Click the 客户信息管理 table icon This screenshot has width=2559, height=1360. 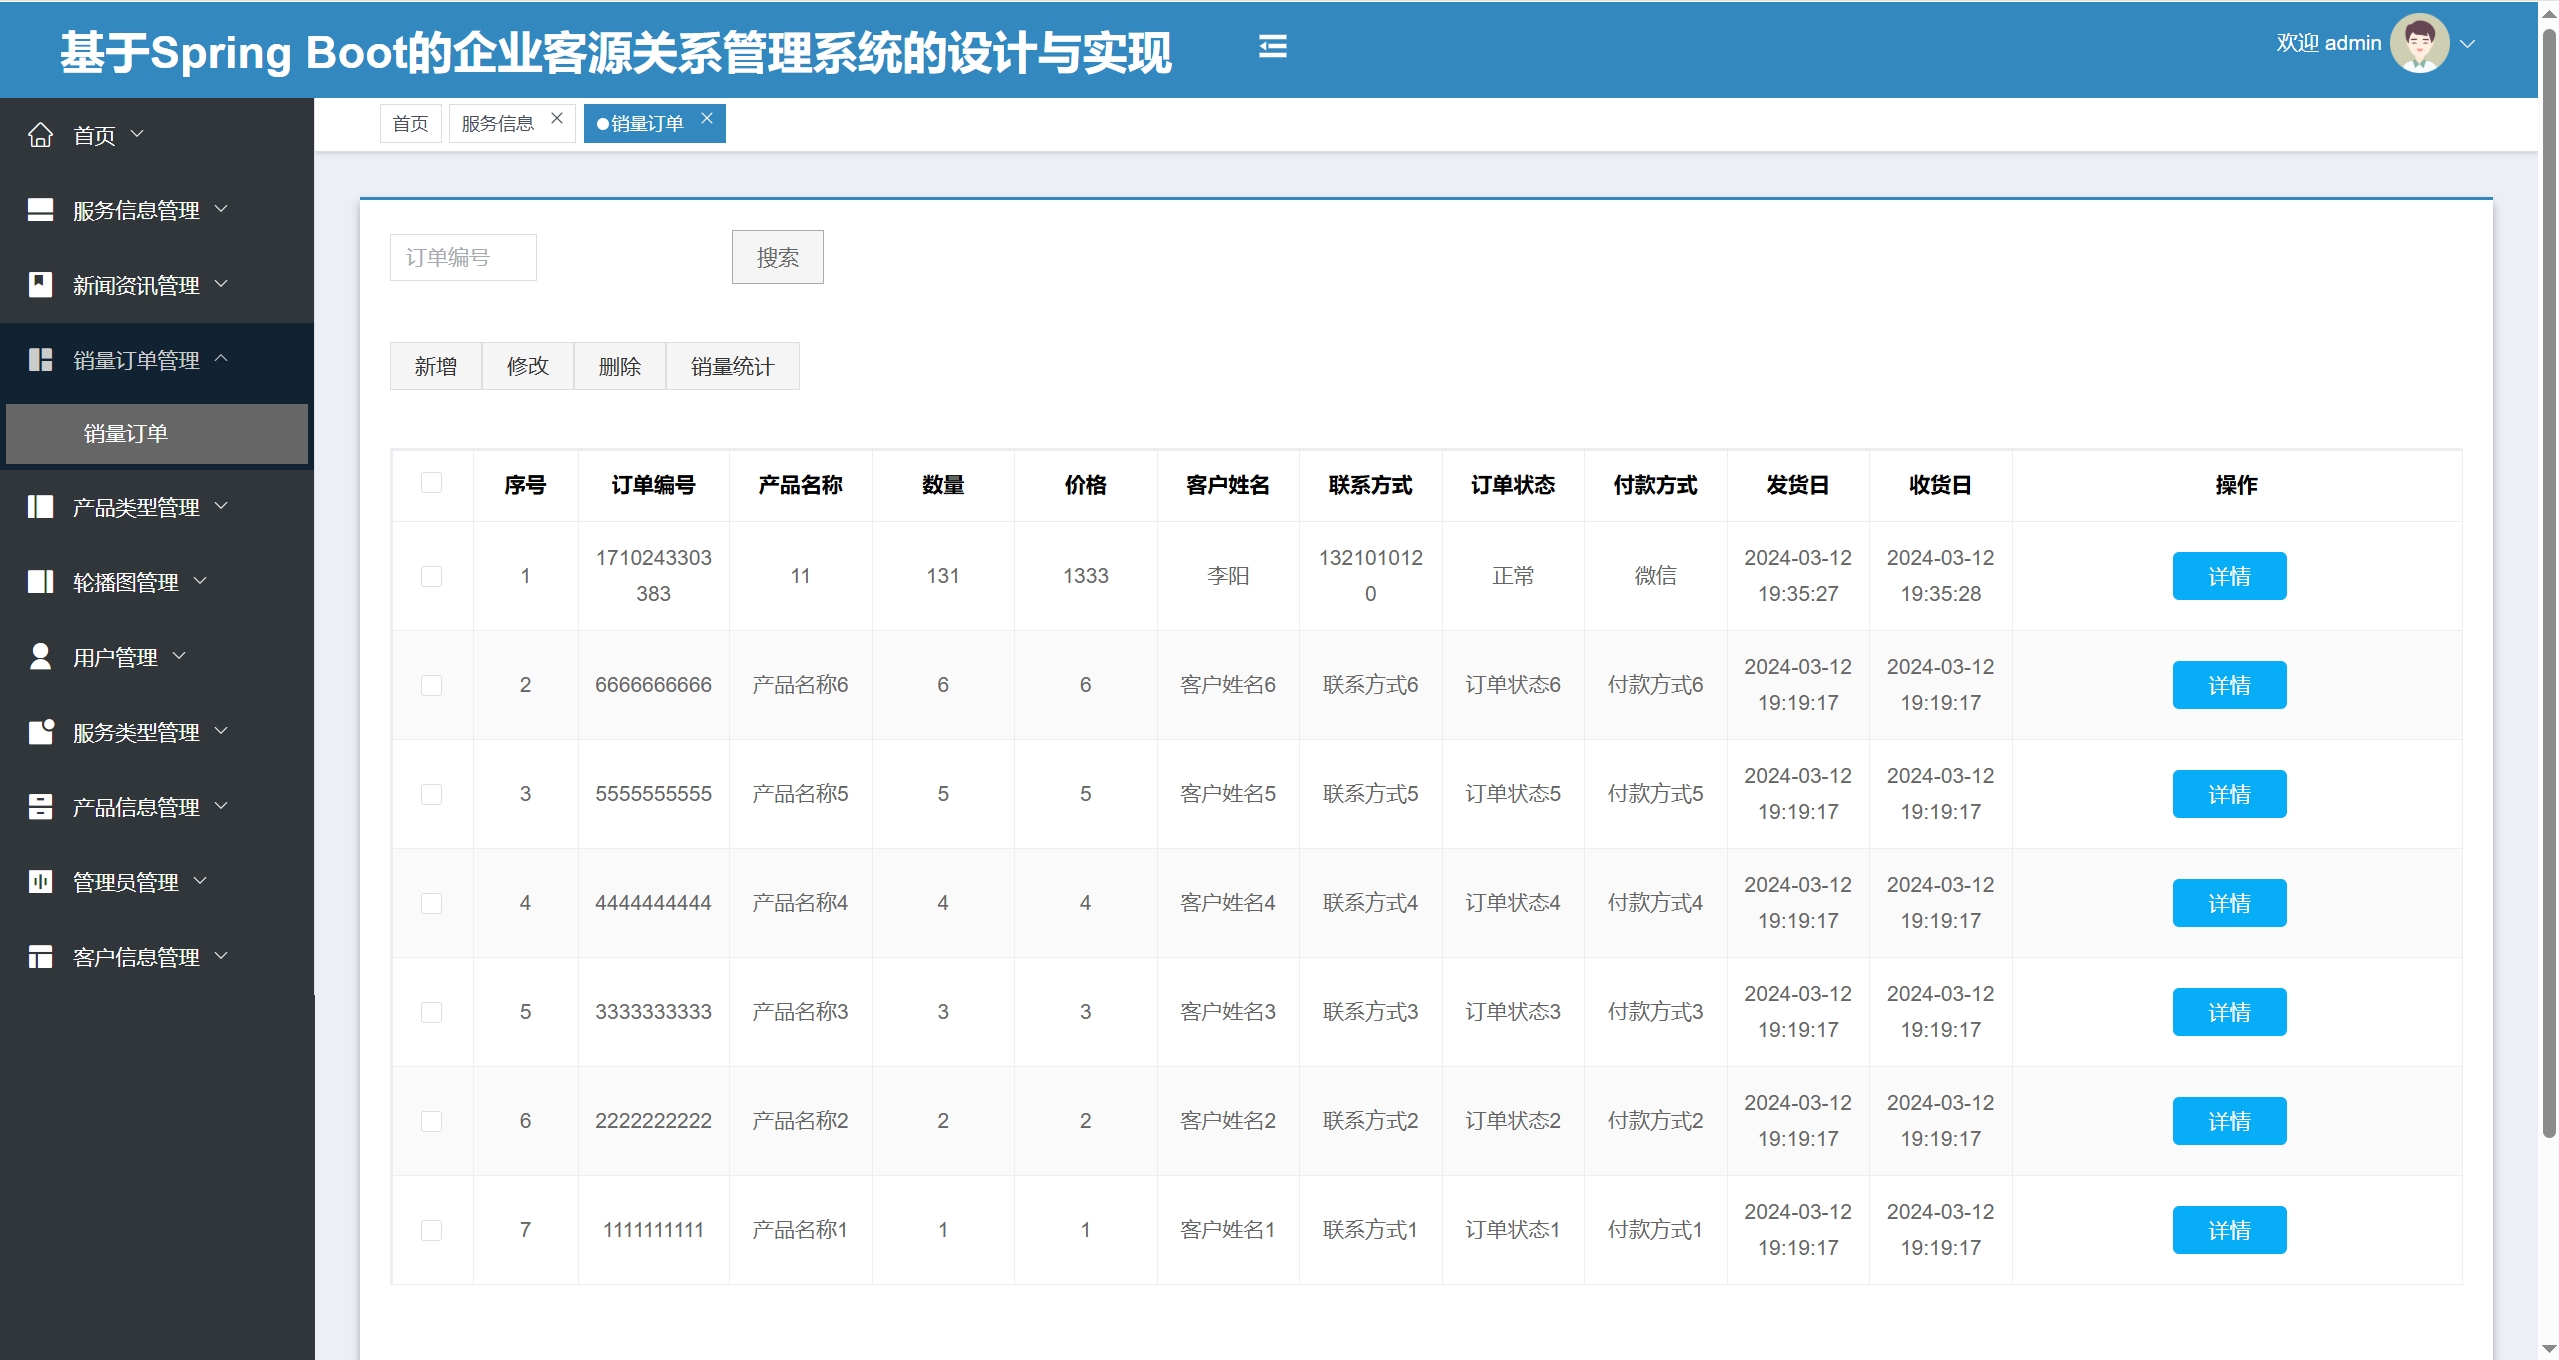(40, 957)
